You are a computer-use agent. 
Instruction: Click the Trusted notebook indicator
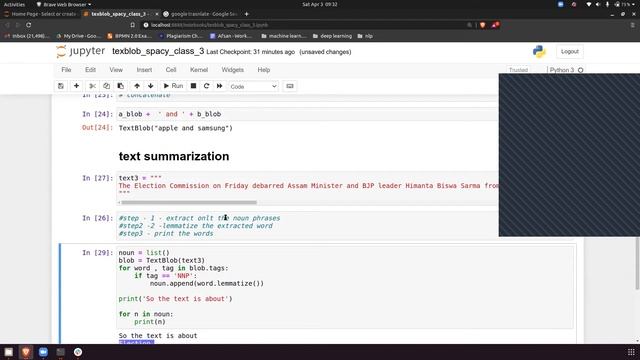518,70
